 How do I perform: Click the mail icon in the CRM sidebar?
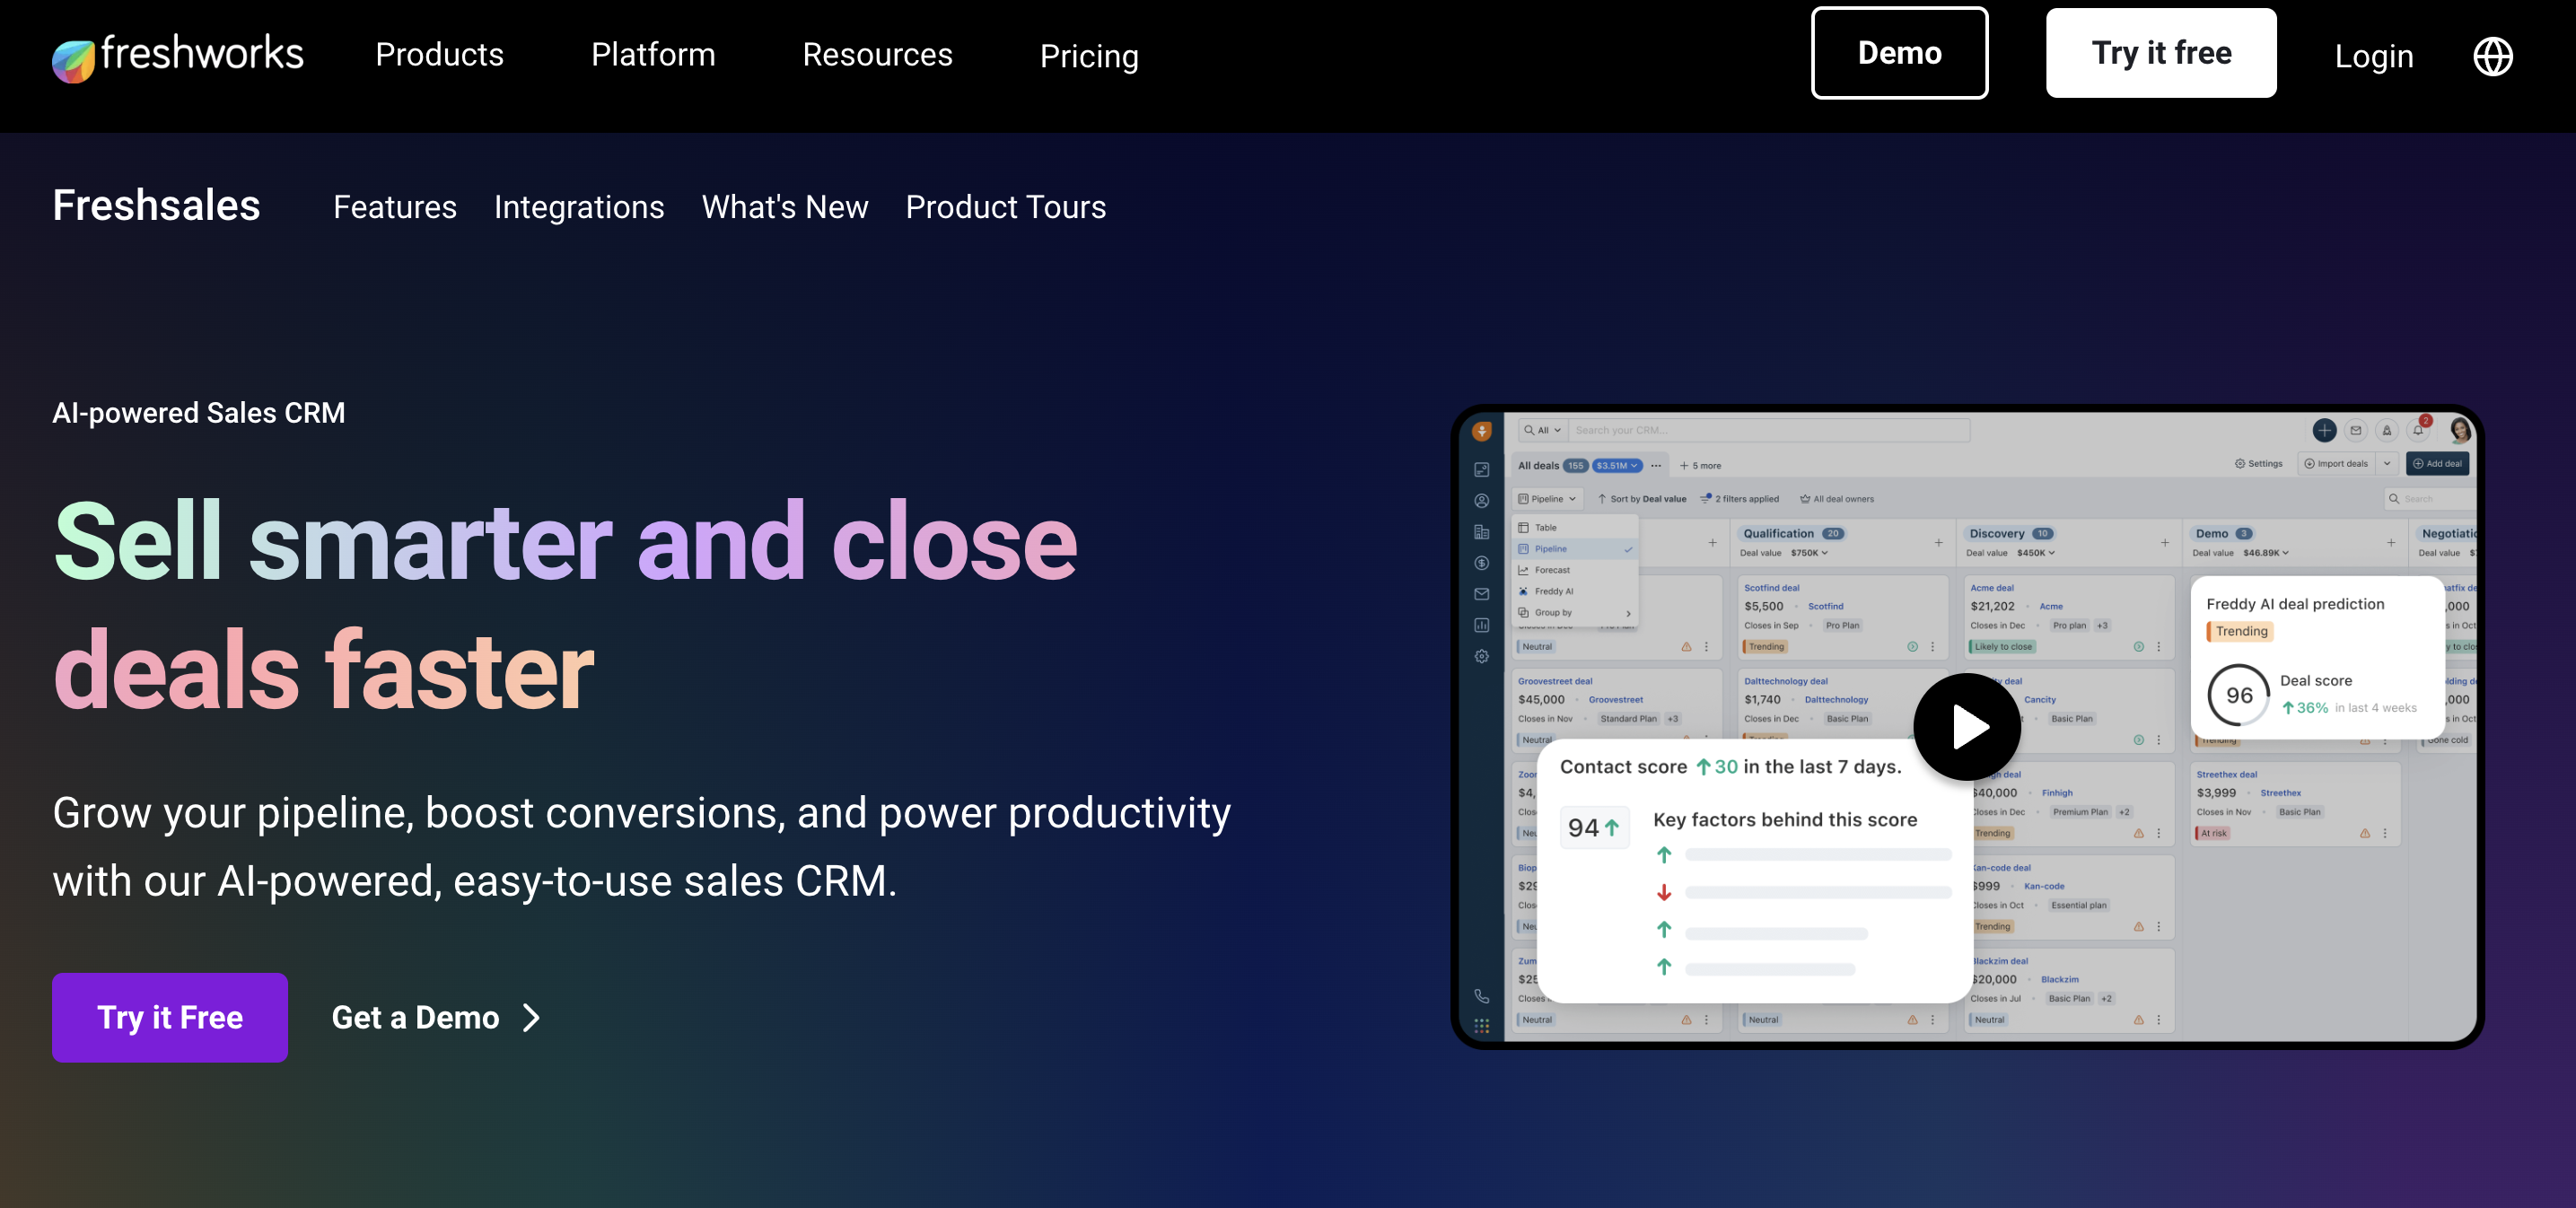coord(1481,594)
